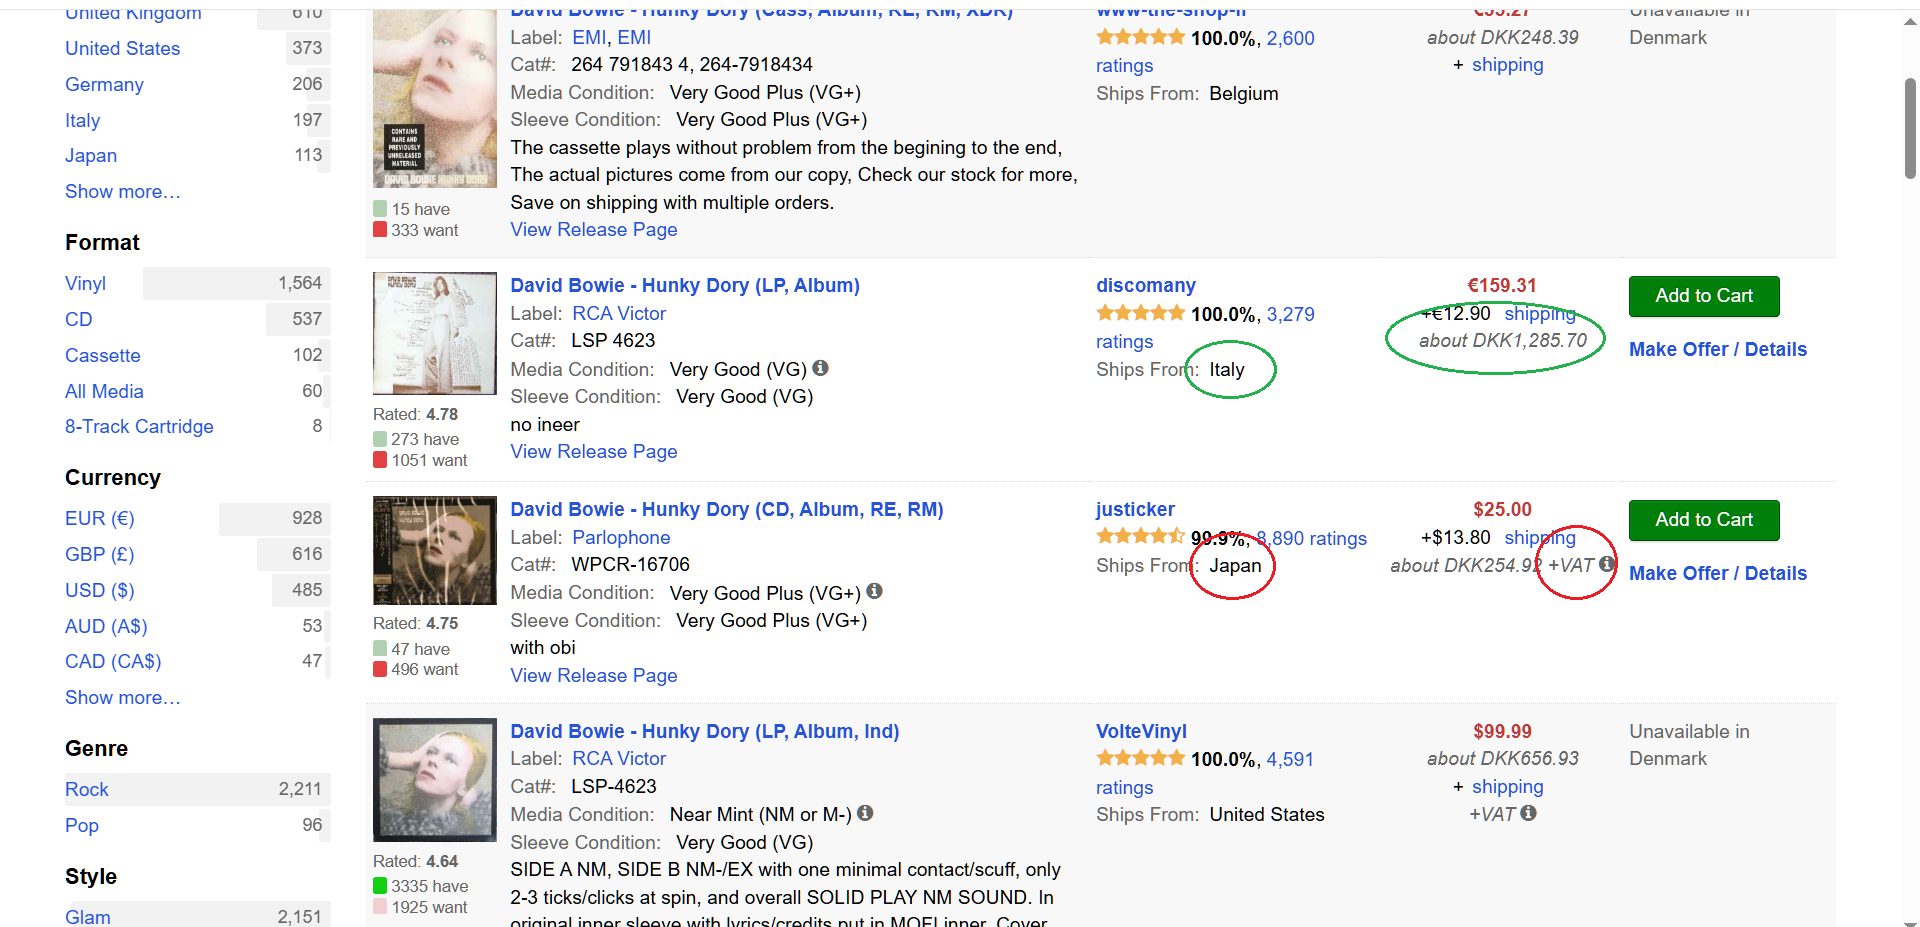Visit seller justicker's profile

[1135, 509]
